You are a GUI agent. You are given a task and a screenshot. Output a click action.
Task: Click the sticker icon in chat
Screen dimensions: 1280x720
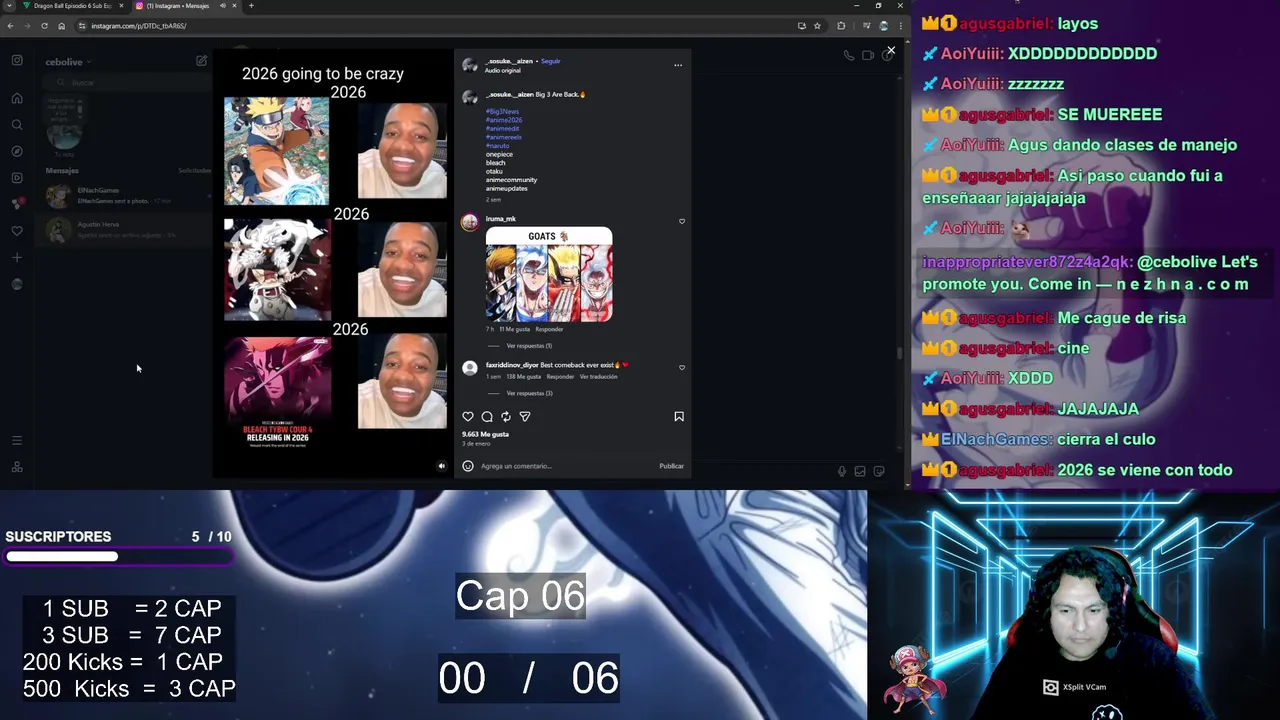879,471
